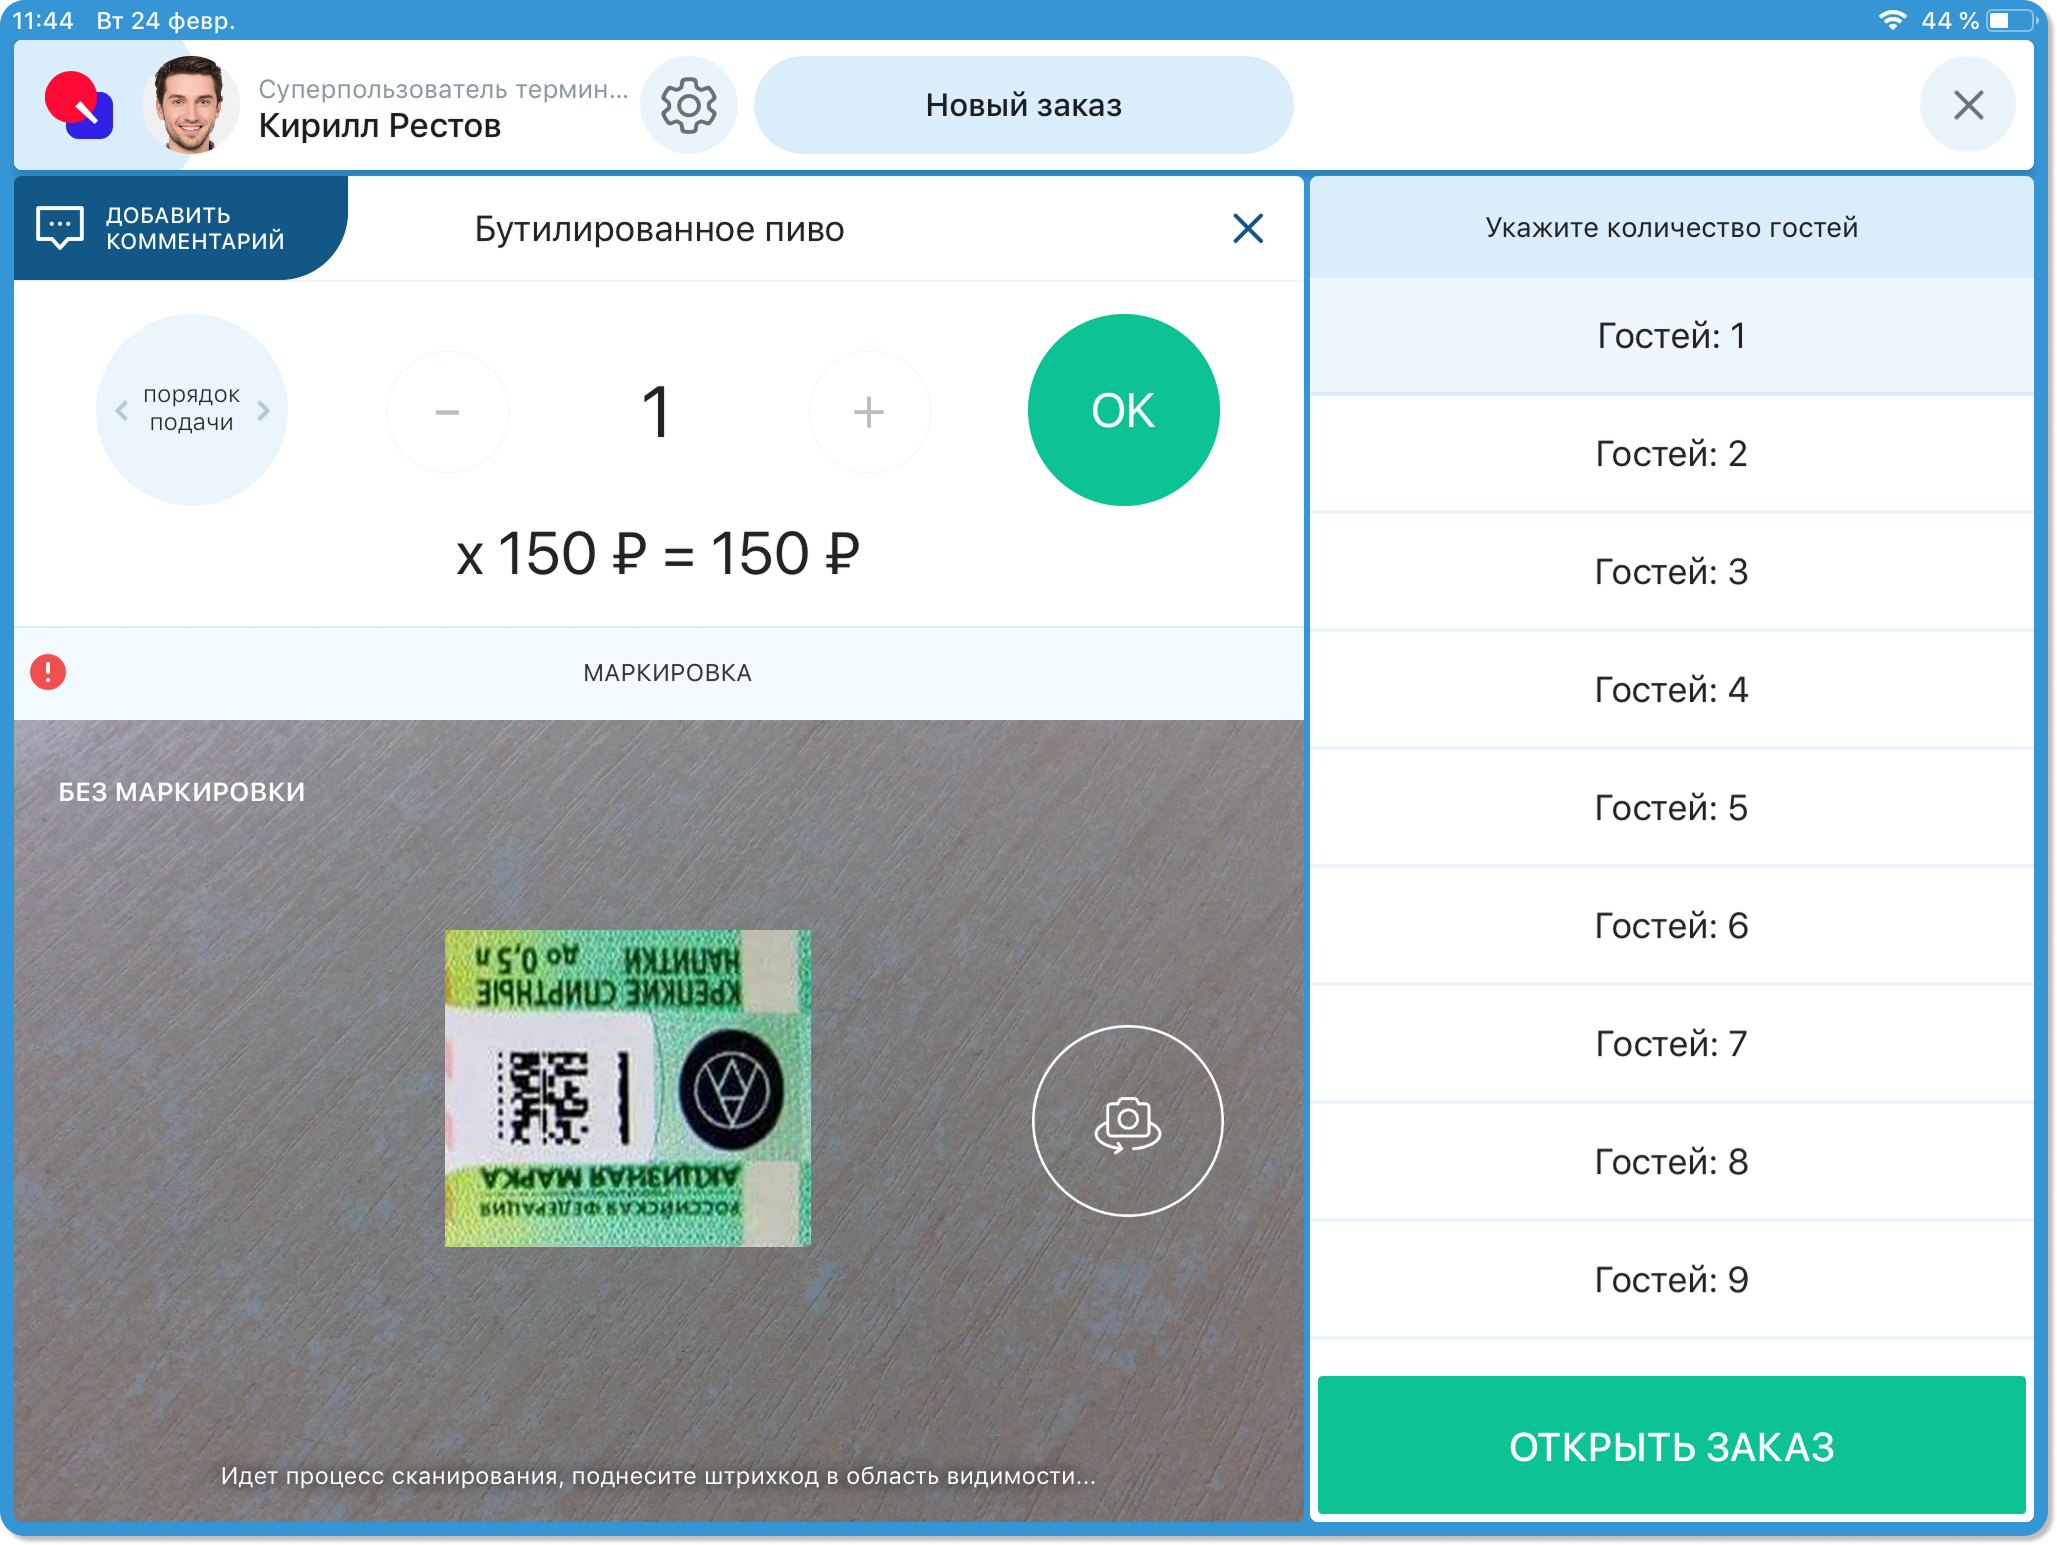The width and height of the screenshot is (2057, 1545).
Task: Confirm the item with the green OK button
Action: coord(1123,410)
